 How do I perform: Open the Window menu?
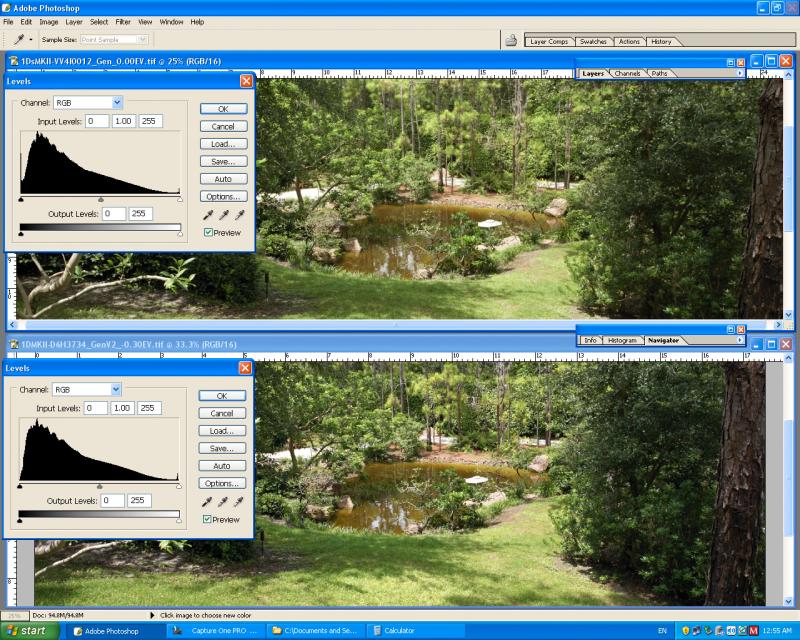pyautogui.click(x=171, y=22)
